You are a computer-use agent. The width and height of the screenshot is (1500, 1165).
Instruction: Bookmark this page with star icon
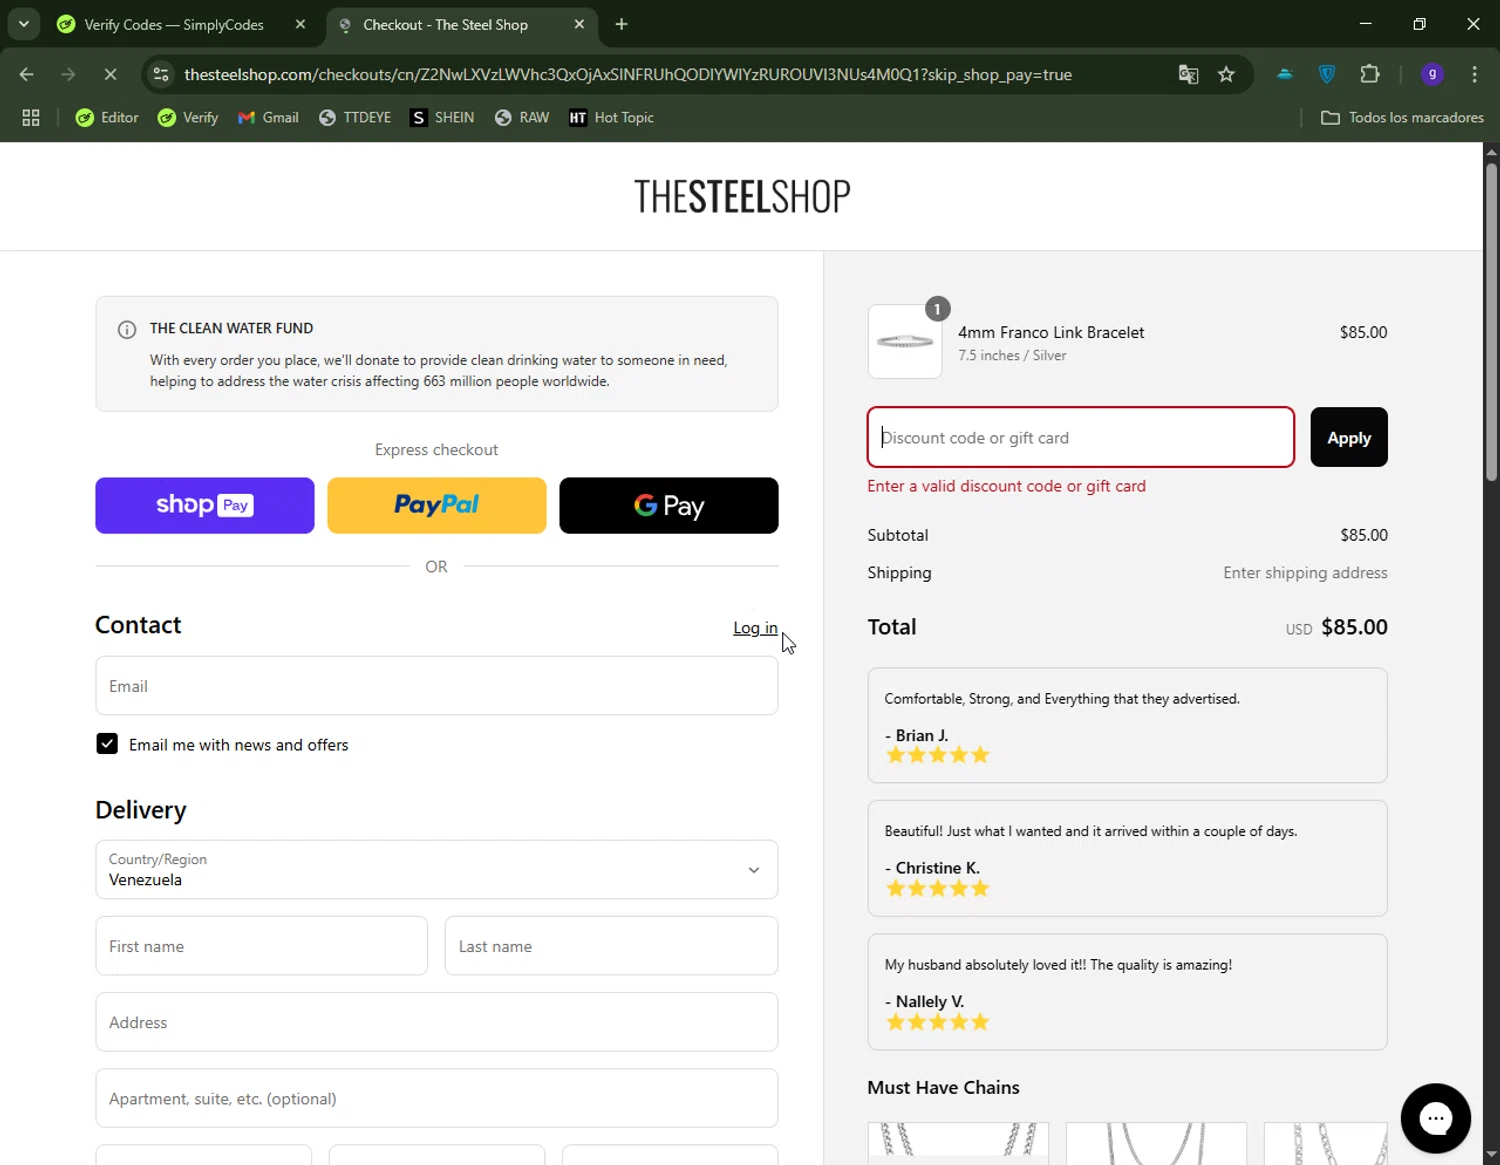pos(1226,74)
